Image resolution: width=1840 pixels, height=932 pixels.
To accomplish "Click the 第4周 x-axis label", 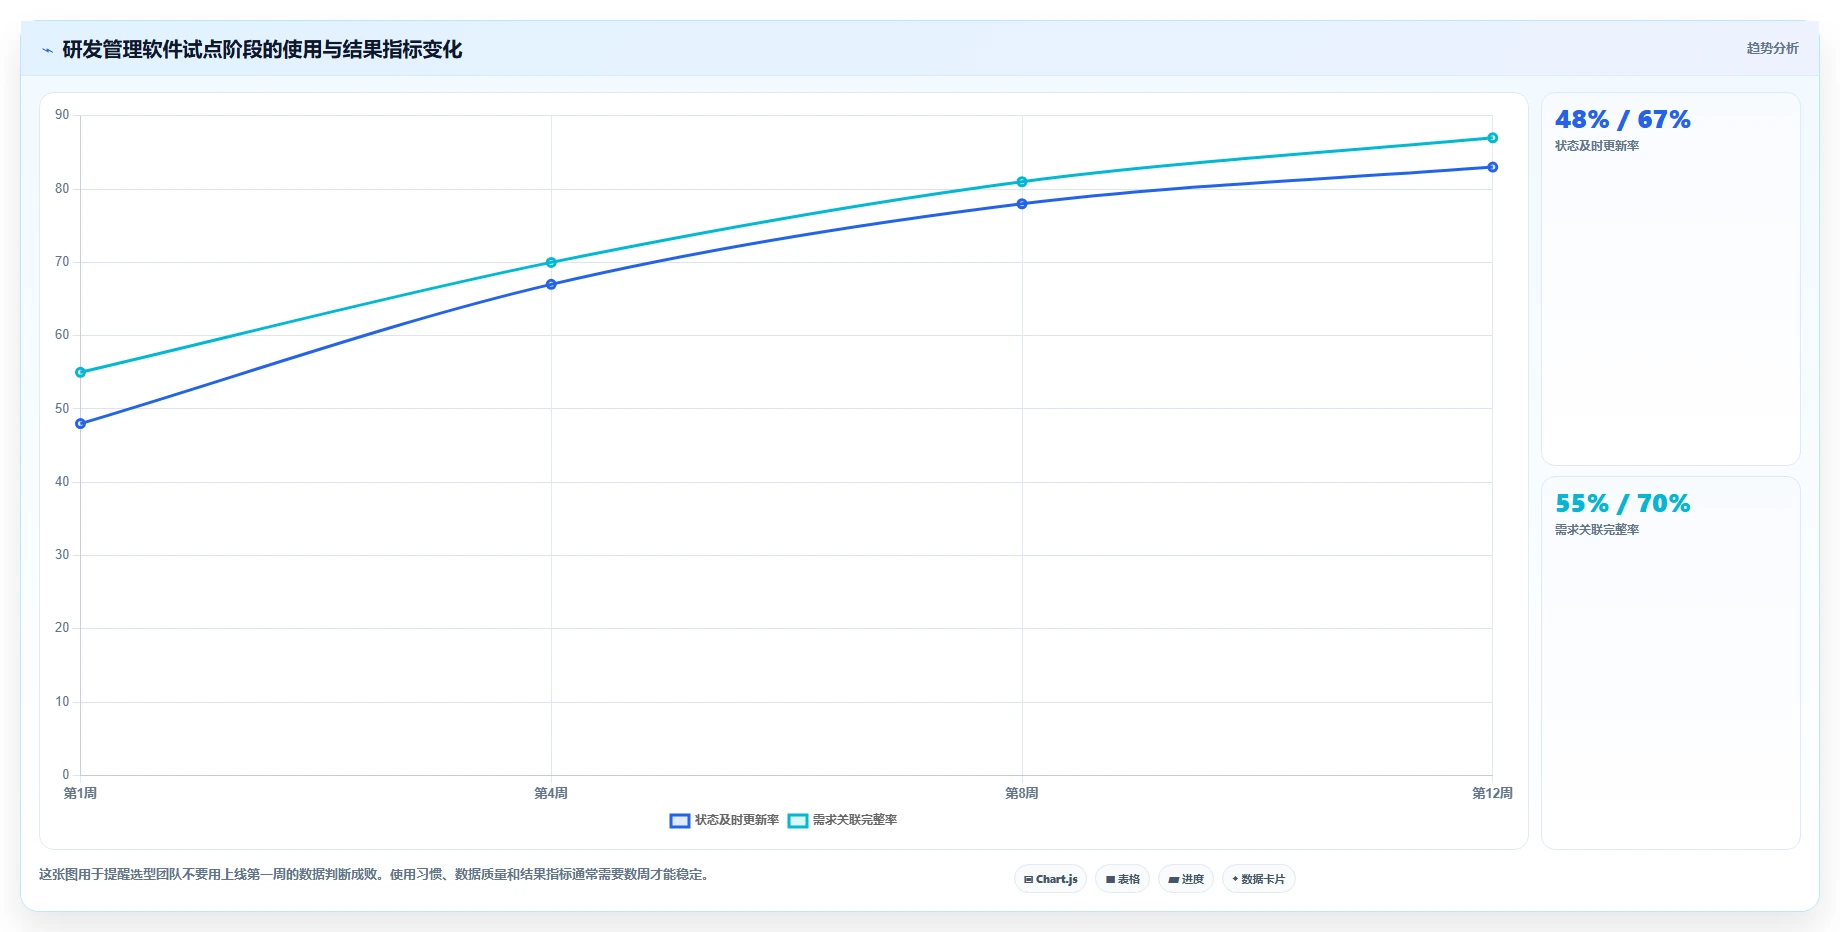I will (551, 793).
